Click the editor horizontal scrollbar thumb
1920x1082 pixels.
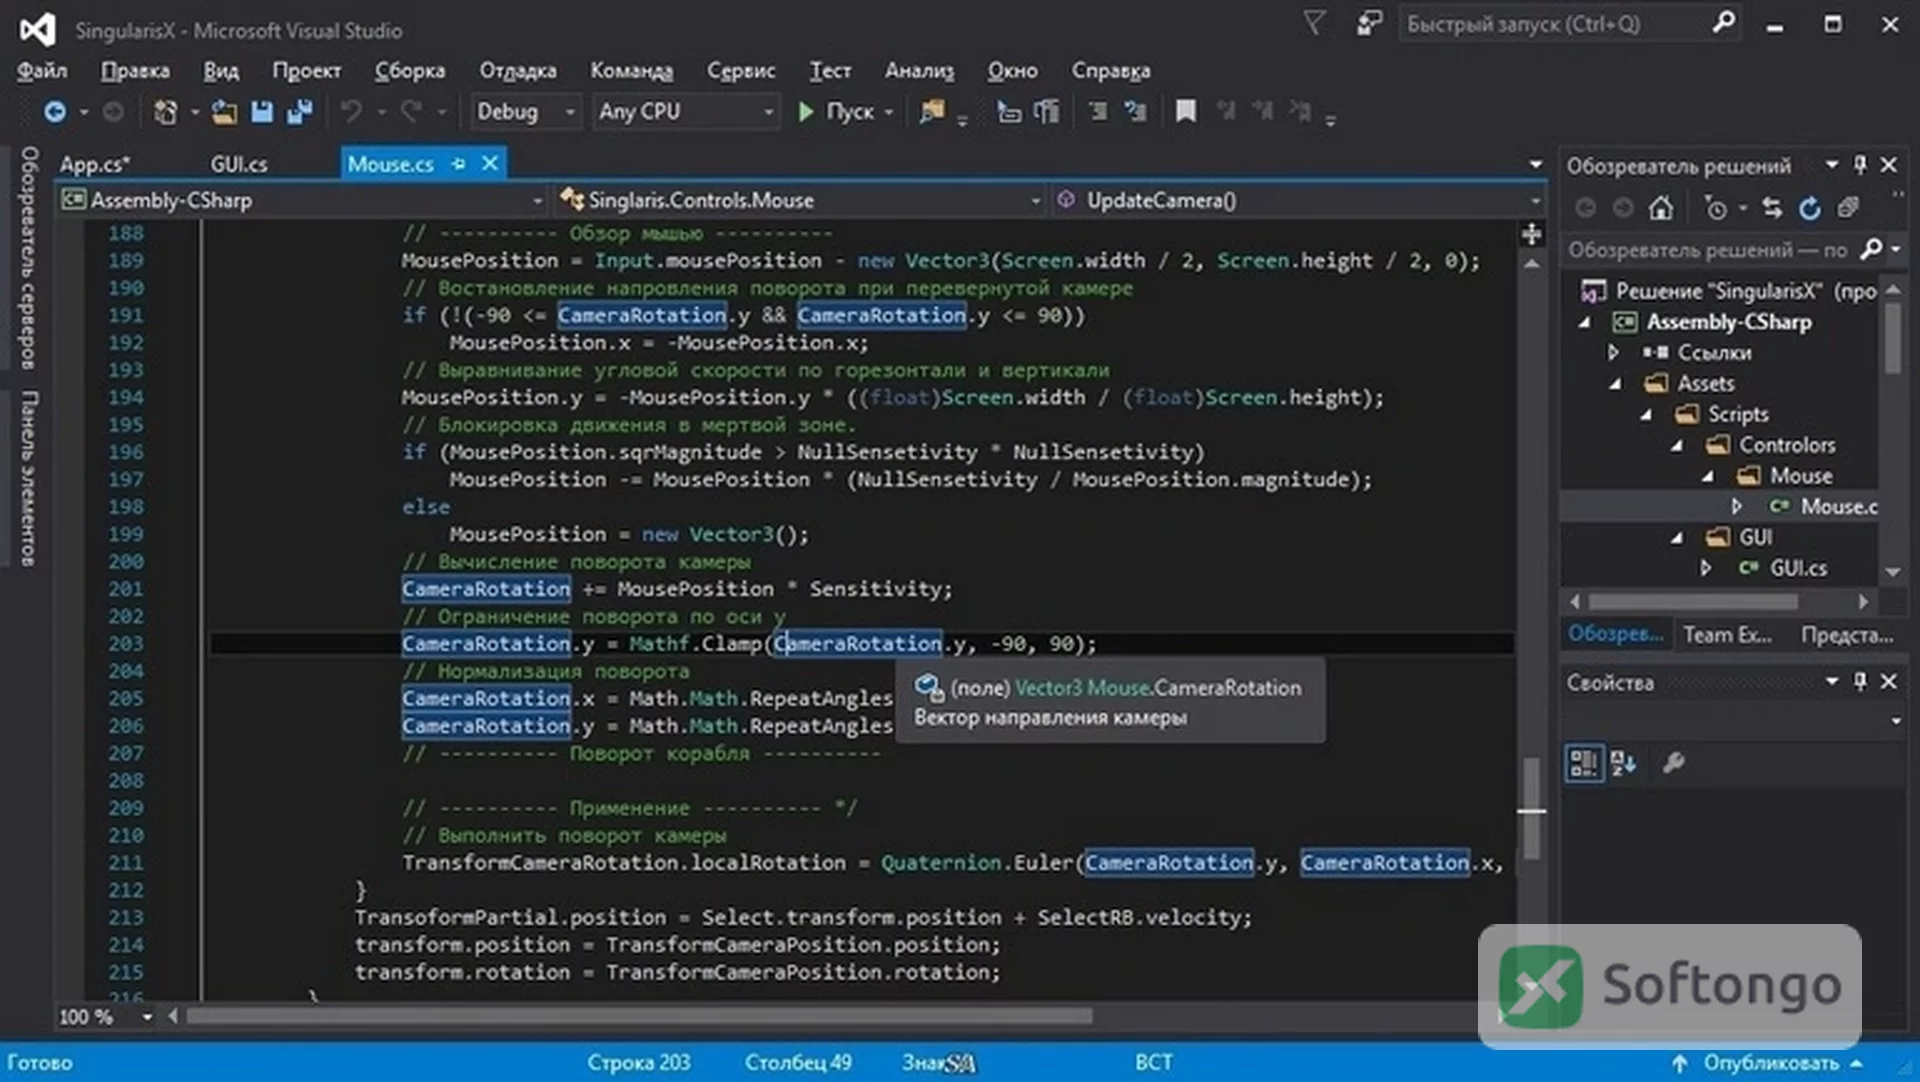click(x=640, y=1017)
